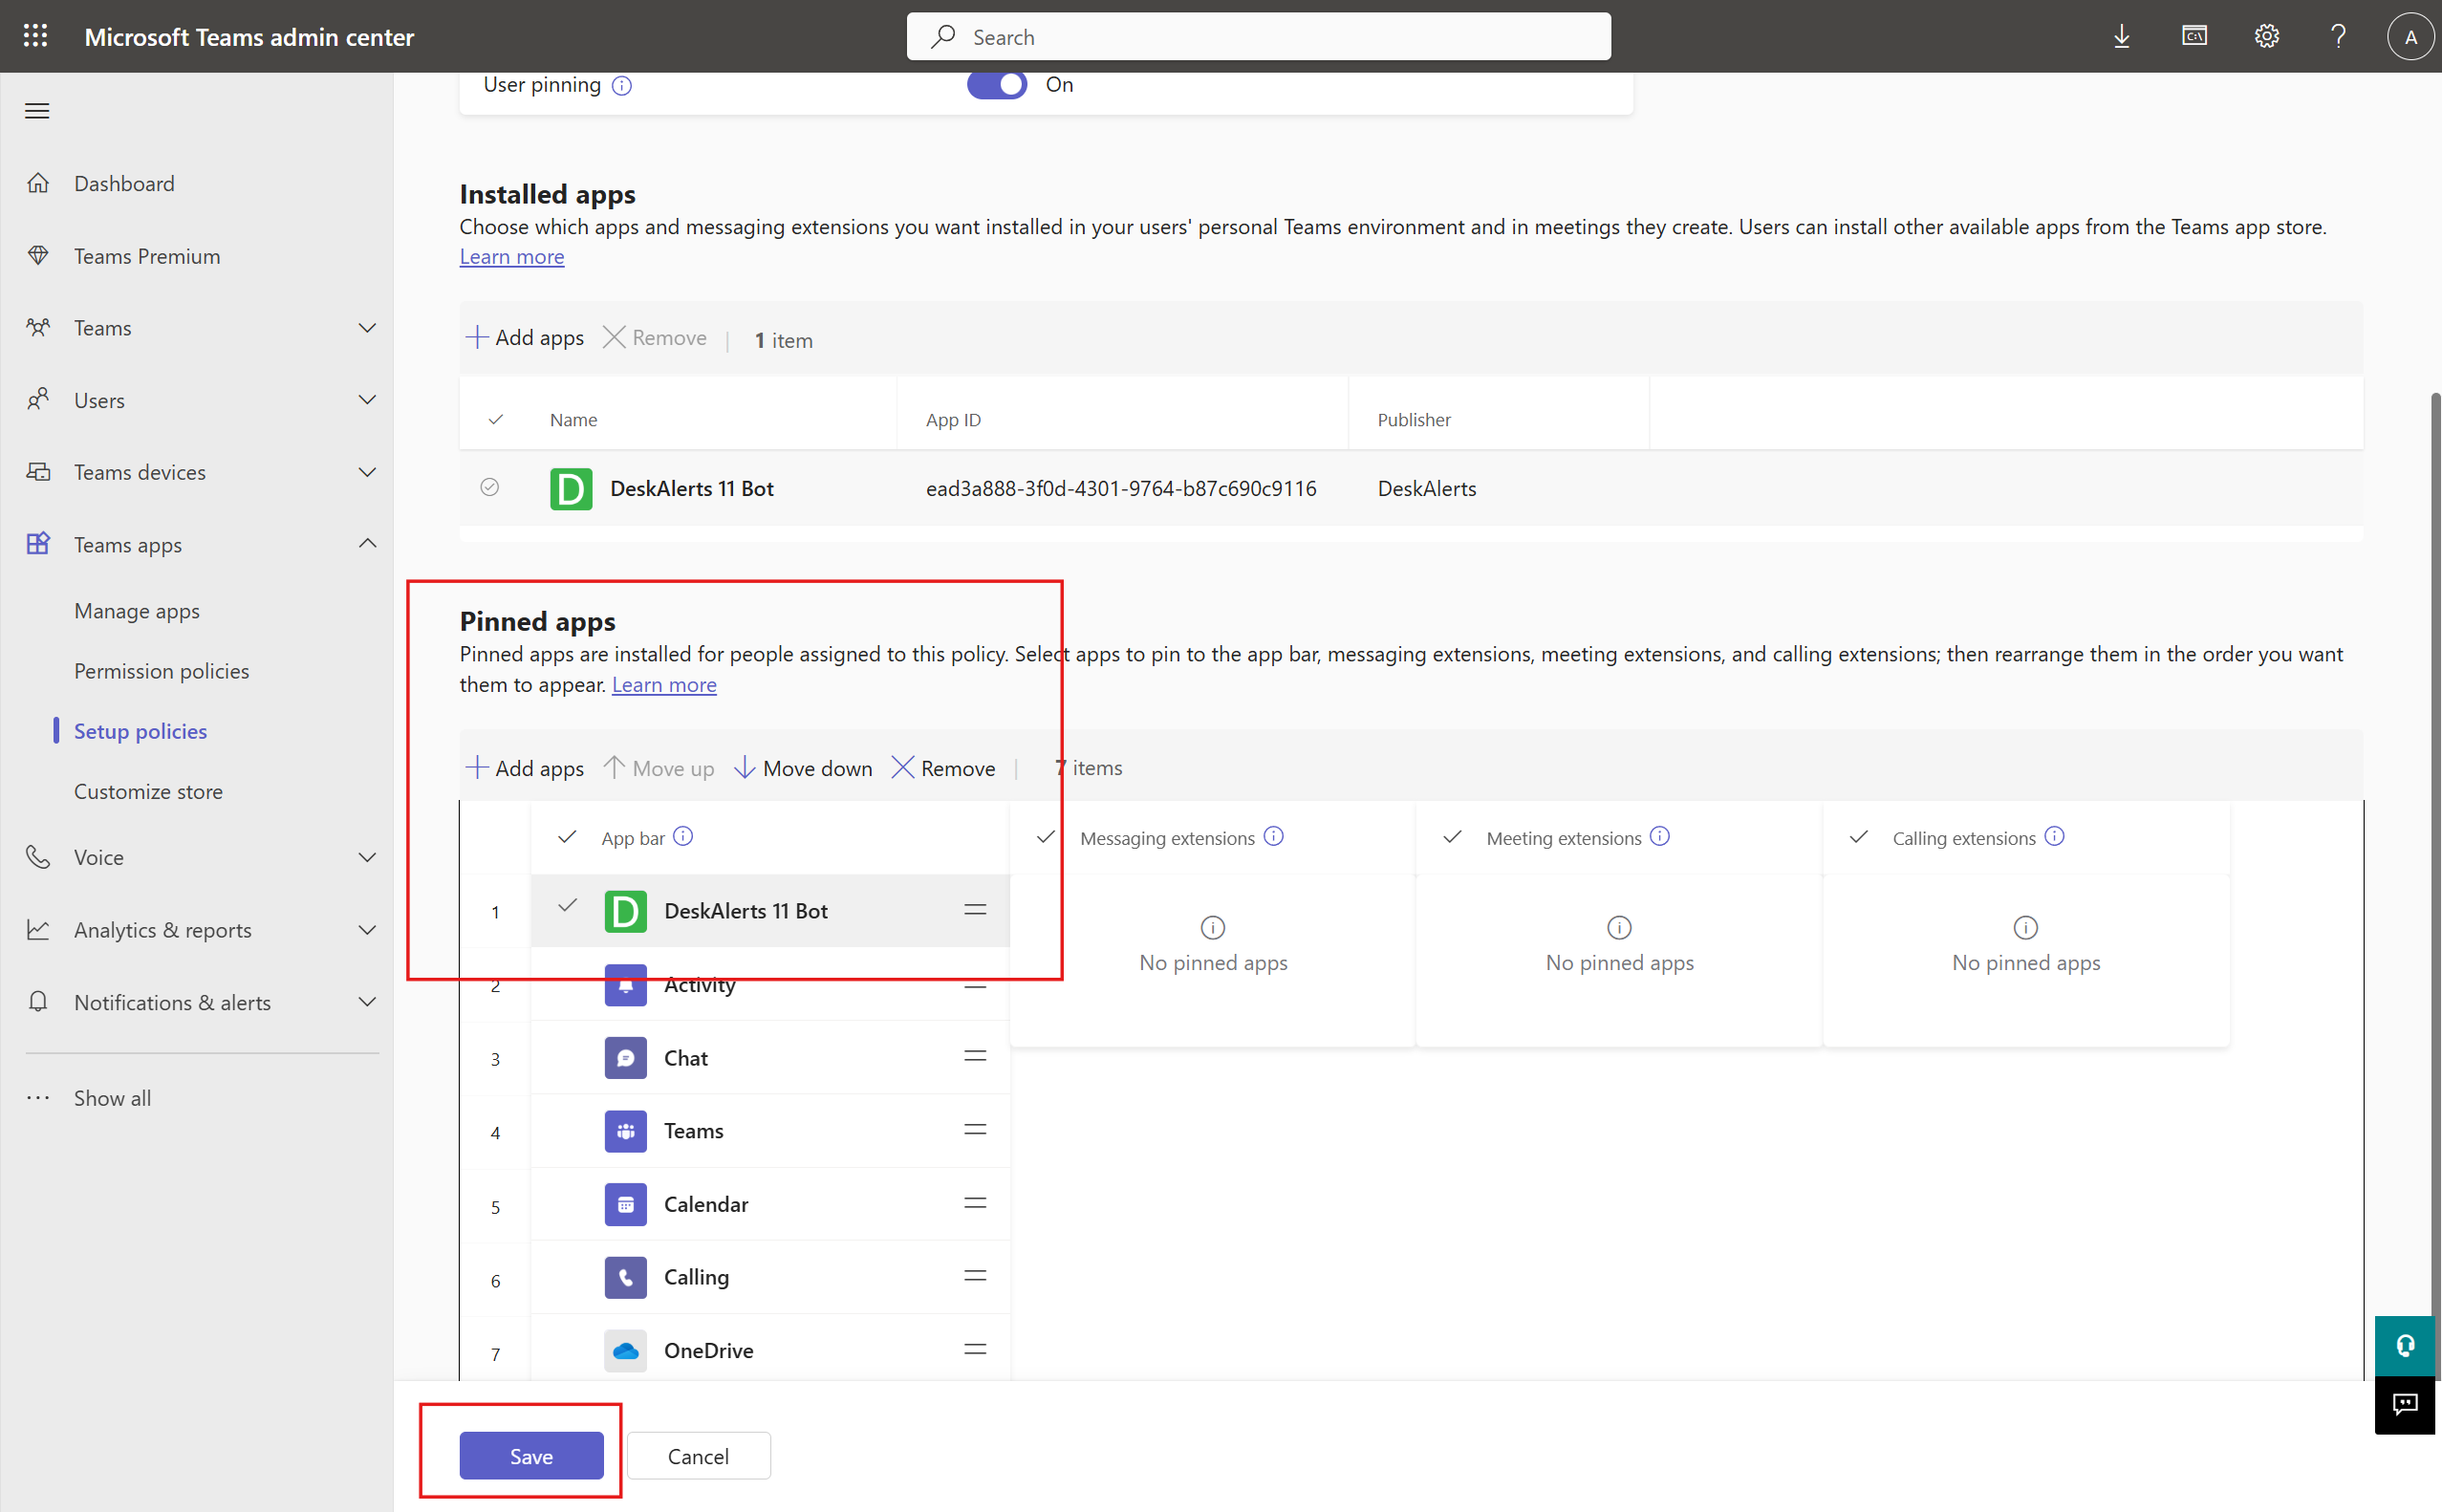Viewport: 2442px width, 1512px height.
Task: Select the Activity app icon
Action: [x=625, y=984]
